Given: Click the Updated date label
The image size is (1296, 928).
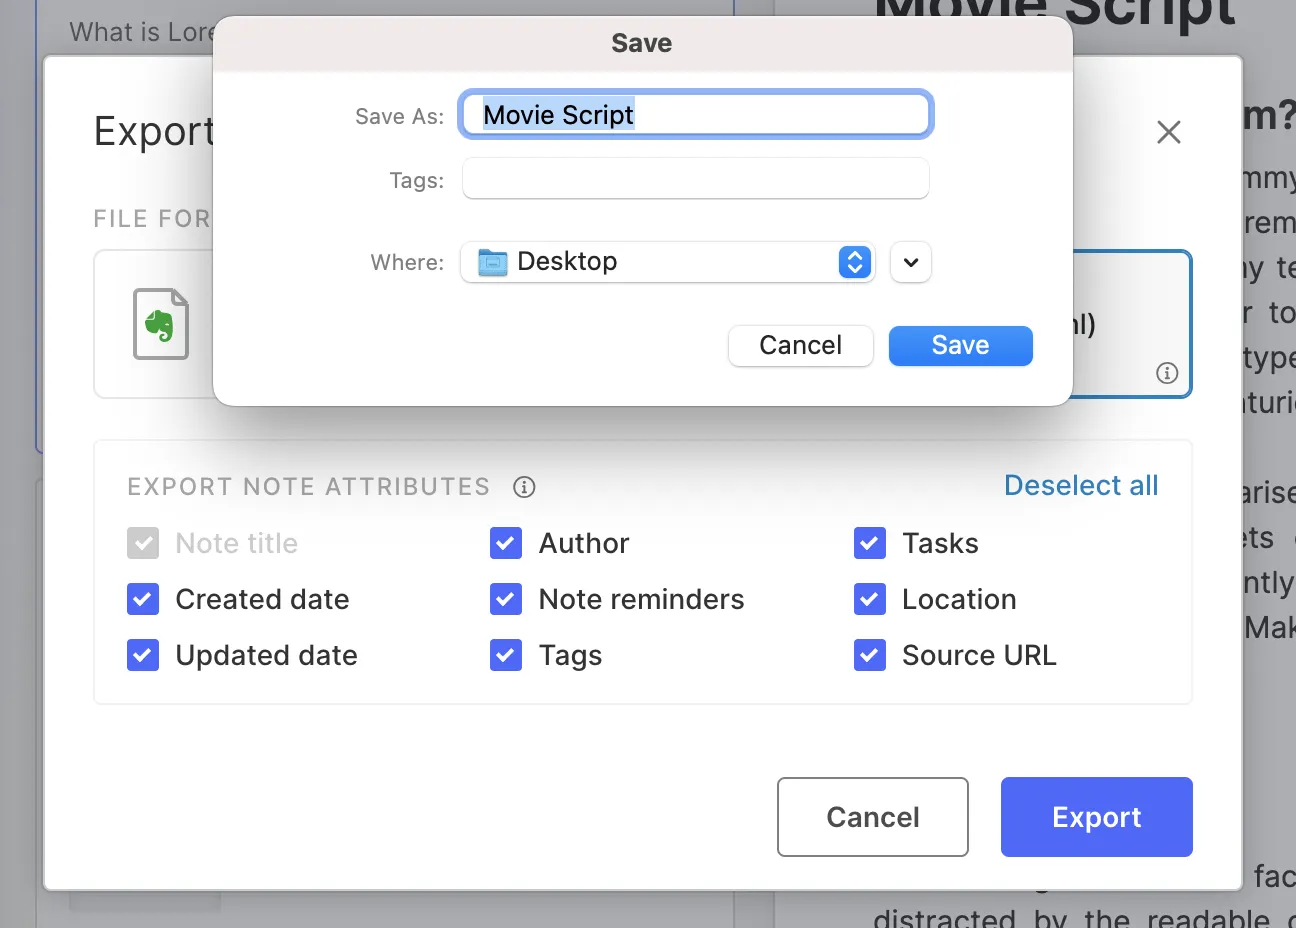Looking at the screenshot, I should [x=267, y=655].
